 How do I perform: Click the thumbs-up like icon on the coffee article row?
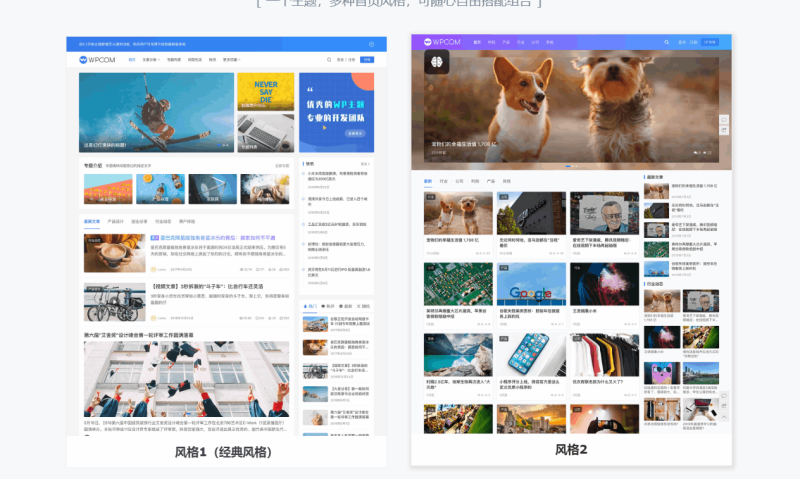tap(281, 269)
